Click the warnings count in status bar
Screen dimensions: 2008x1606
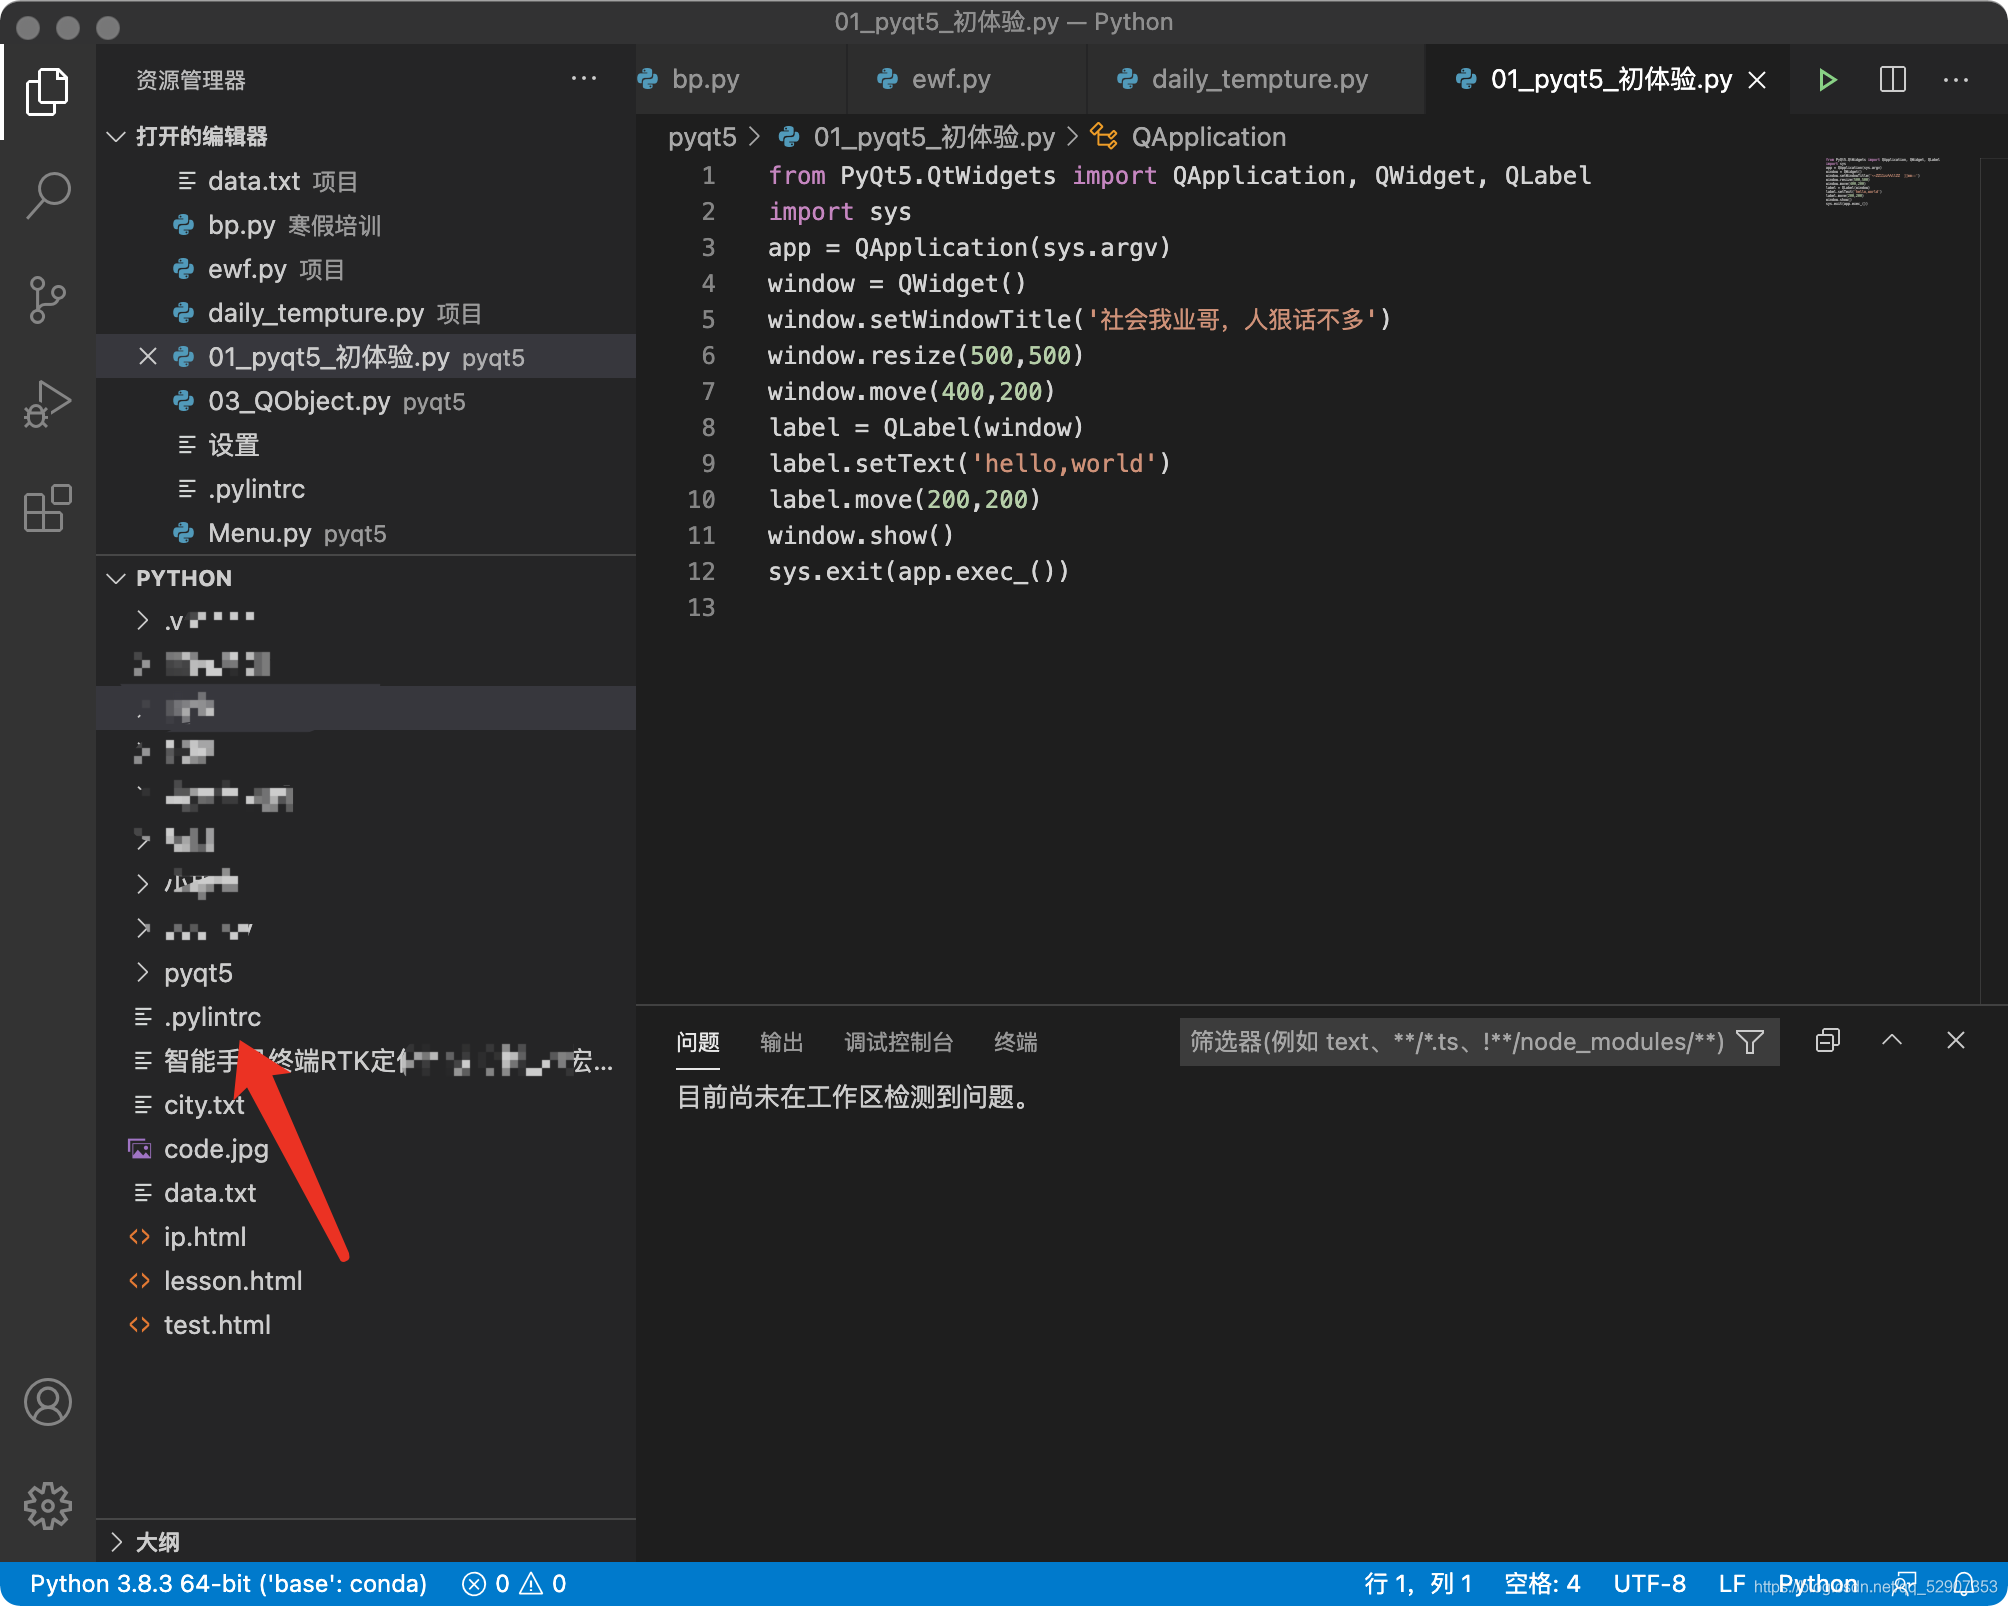point(543,1584)
